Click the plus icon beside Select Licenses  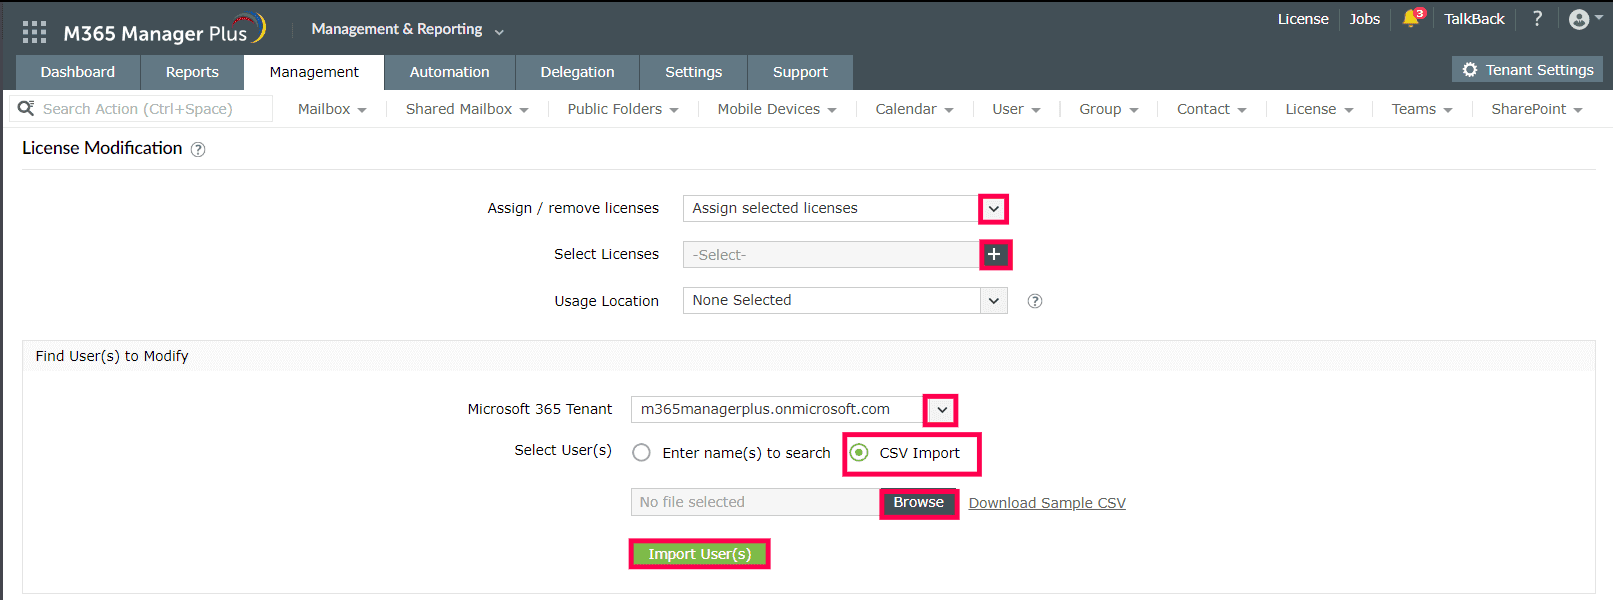[x=994, y=255]
